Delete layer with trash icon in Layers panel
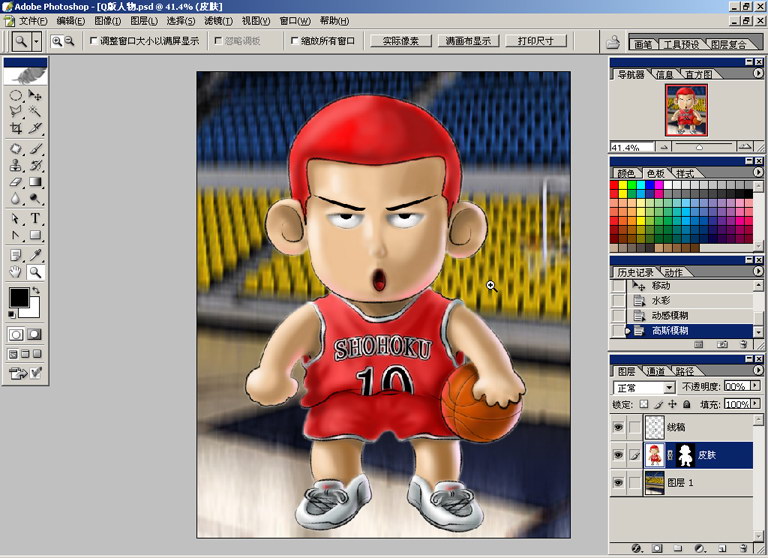Image resolution: width=768 pixels, height=558 pixels. coord(743,548)
